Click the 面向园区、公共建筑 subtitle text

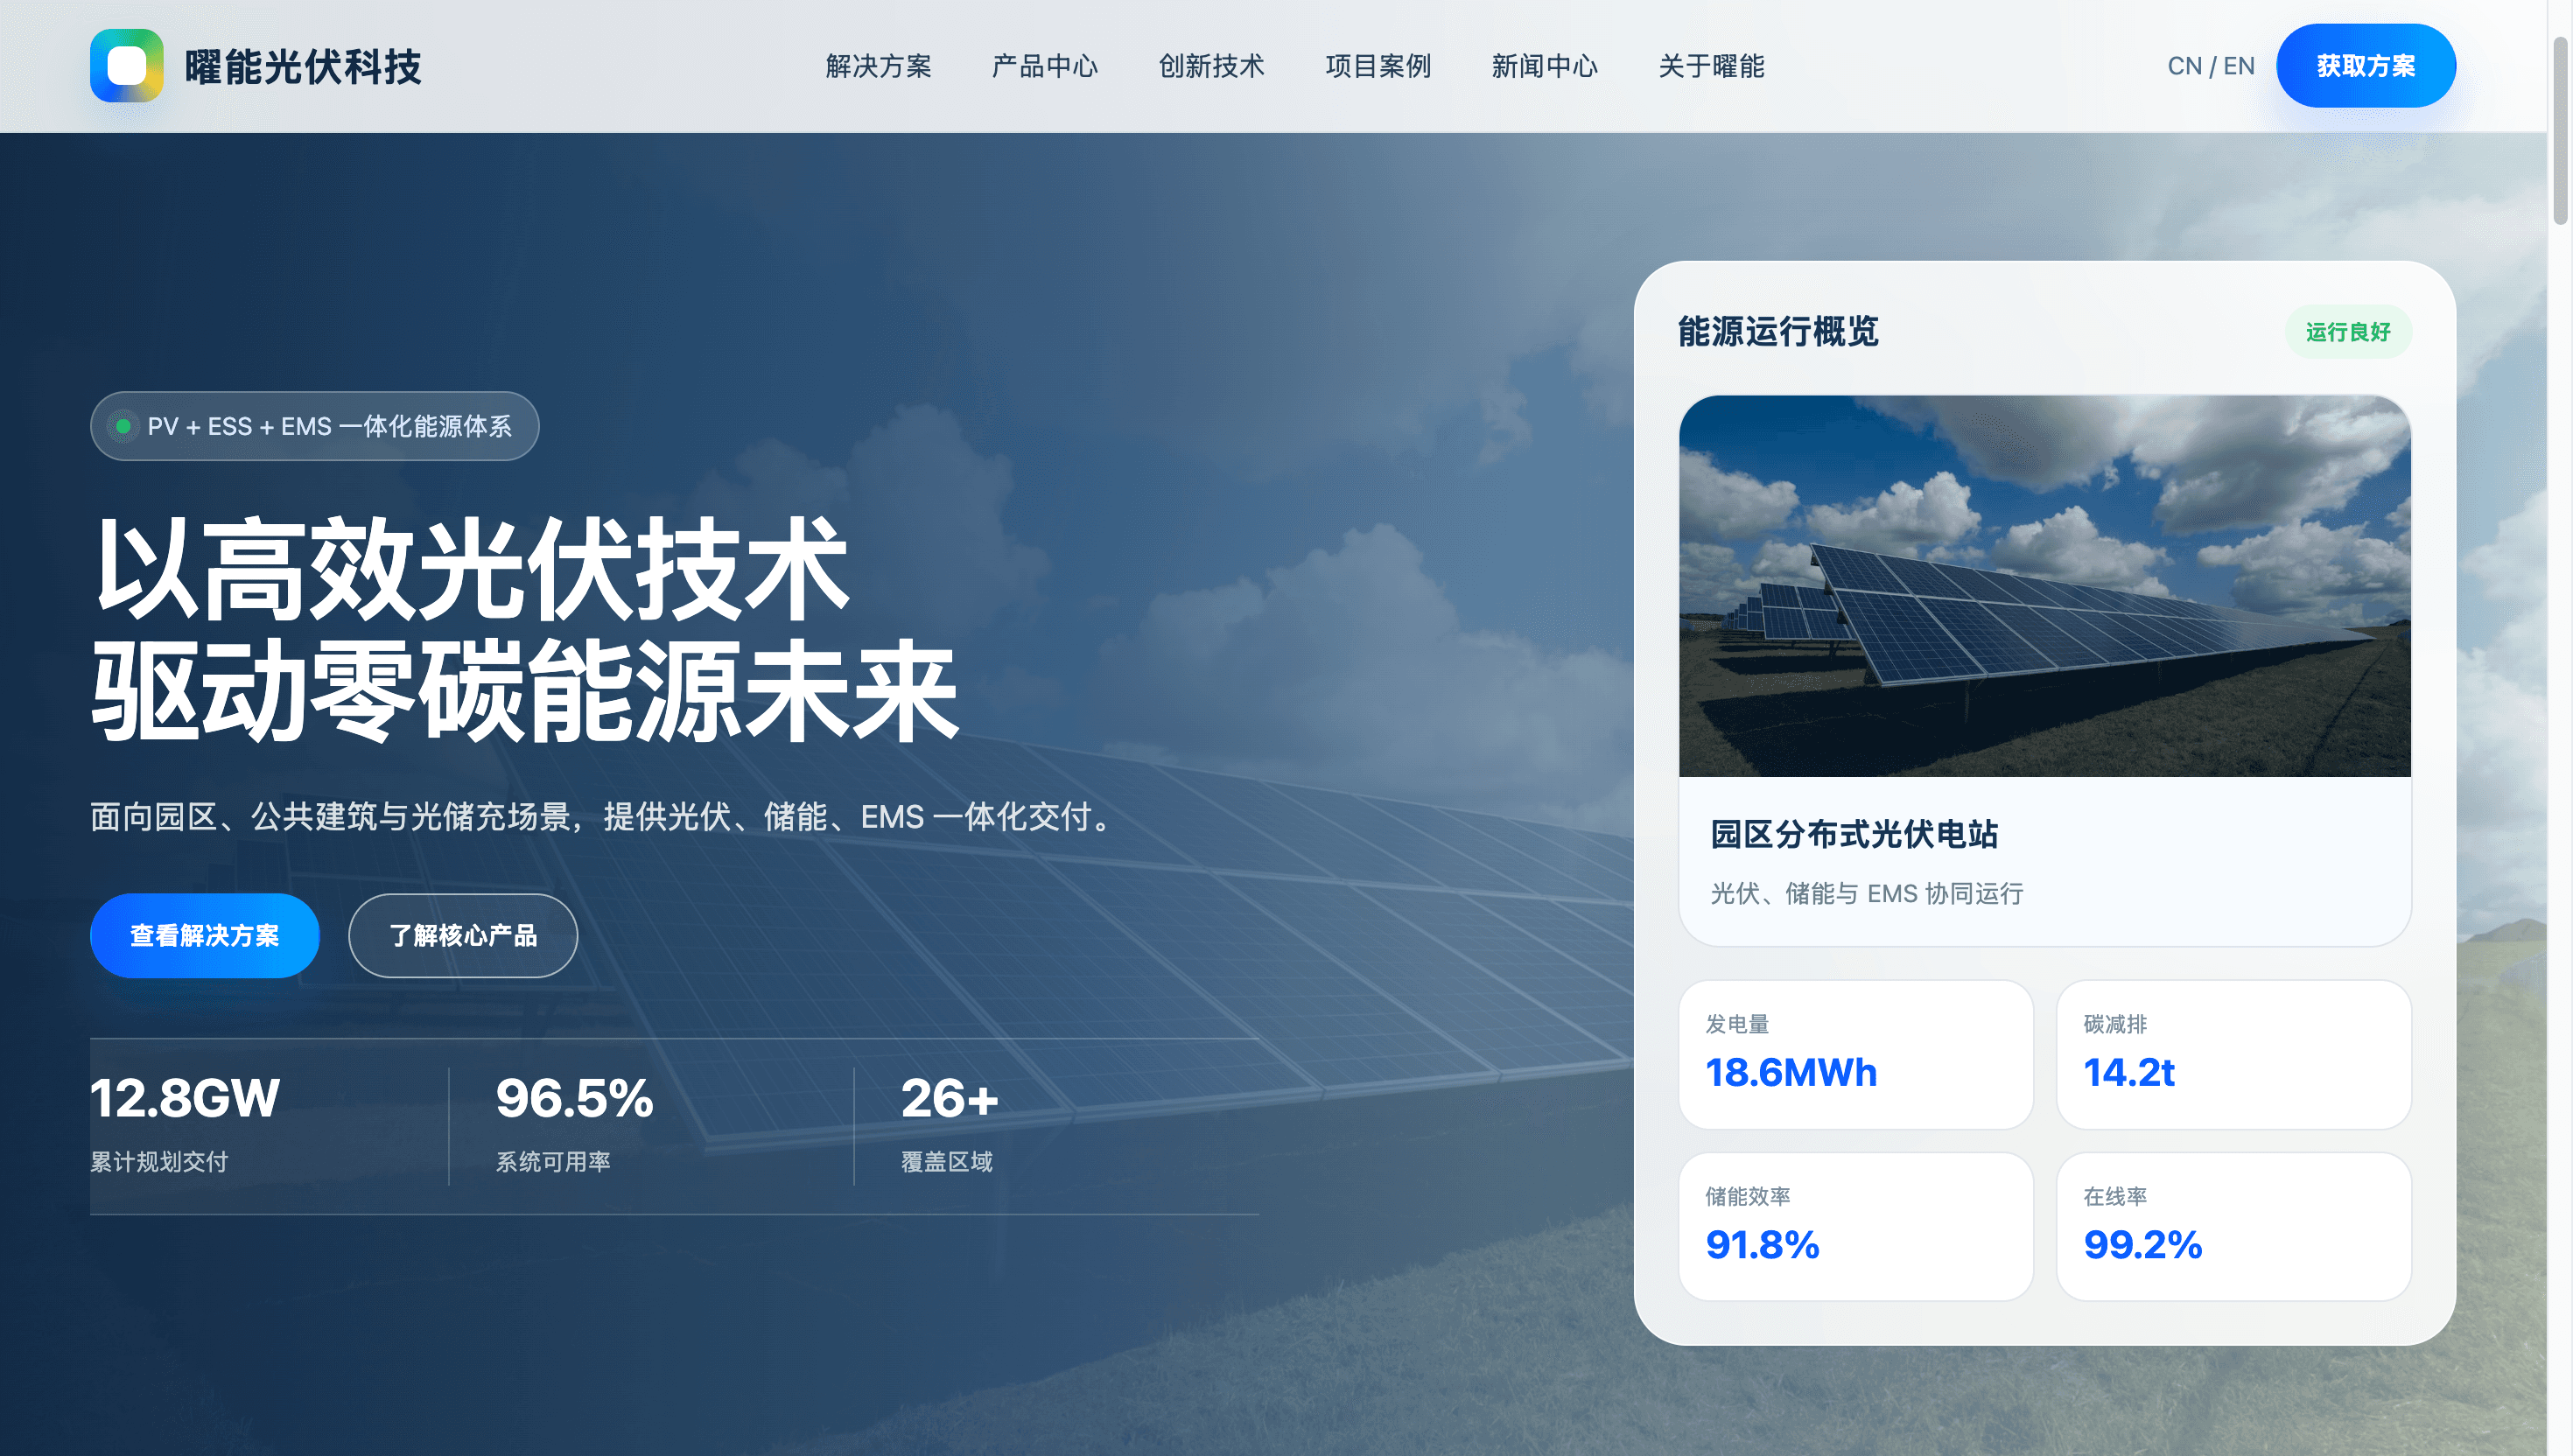[604, 817]
